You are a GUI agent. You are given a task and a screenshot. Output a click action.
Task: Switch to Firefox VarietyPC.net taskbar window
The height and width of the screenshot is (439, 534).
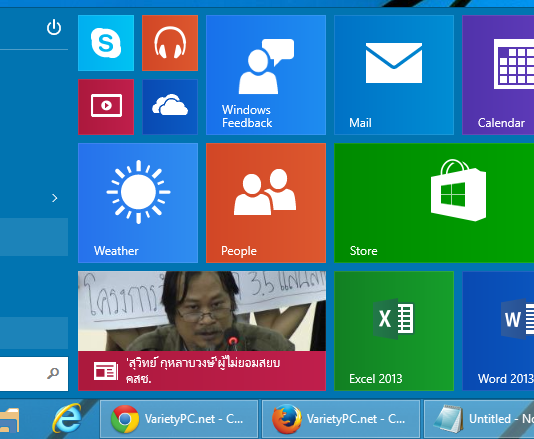pos(341,419)
